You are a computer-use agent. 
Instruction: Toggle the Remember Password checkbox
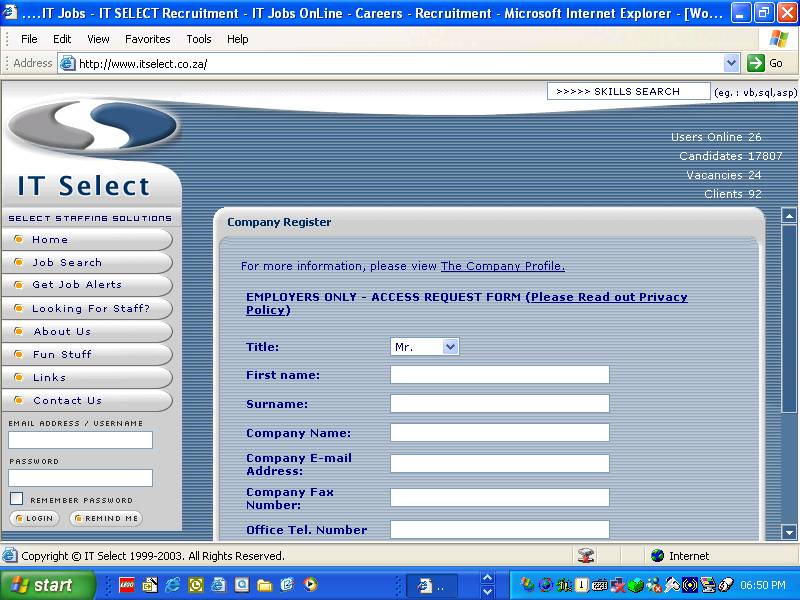coord(16,499)
